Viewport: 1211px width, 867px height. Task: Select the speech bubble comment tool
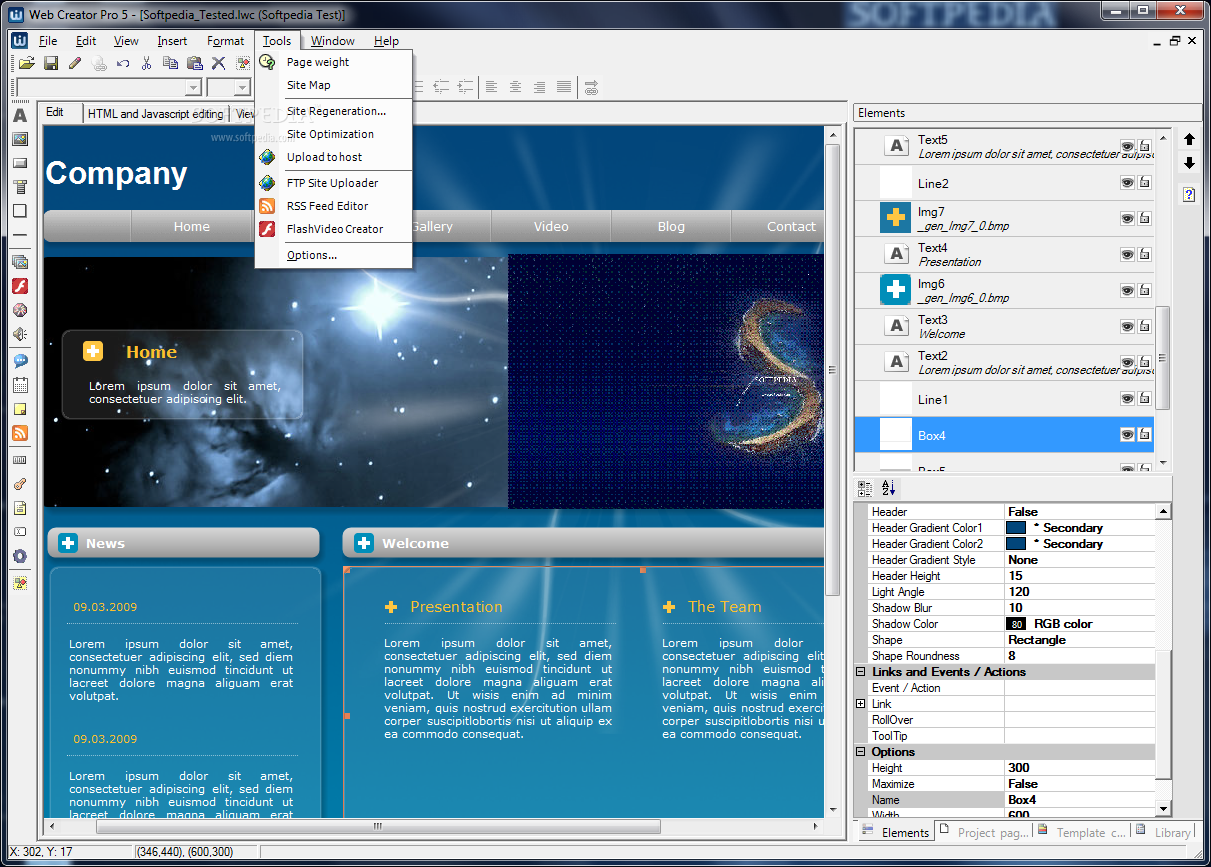(x=20, y=361)
